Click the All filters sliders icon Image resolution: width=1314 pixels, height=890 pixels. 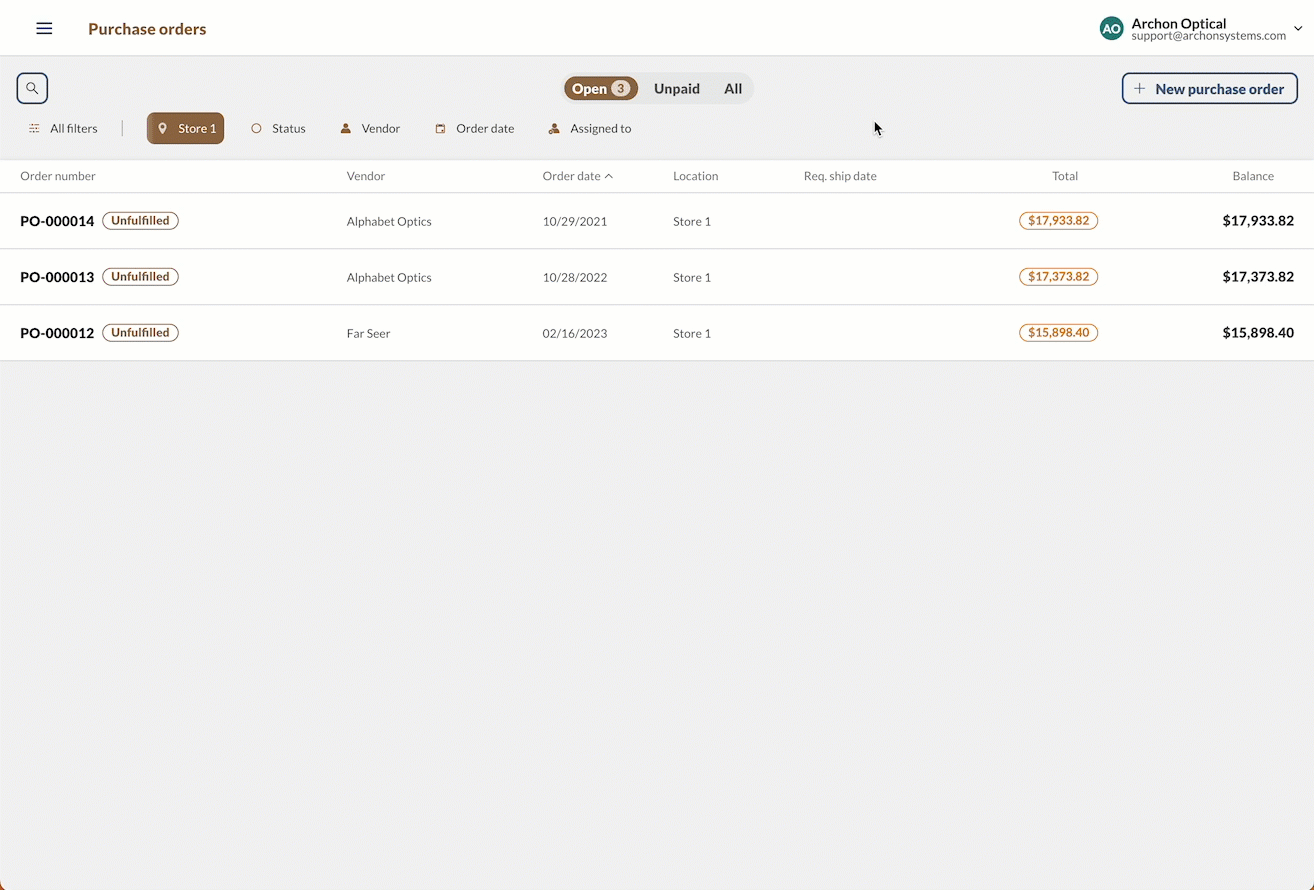[35, 129]
